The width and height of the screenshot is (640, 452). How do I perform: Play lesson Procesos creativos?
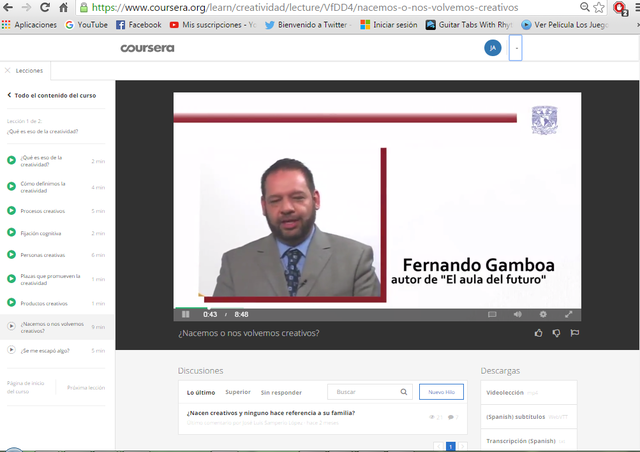coord(56,211)
